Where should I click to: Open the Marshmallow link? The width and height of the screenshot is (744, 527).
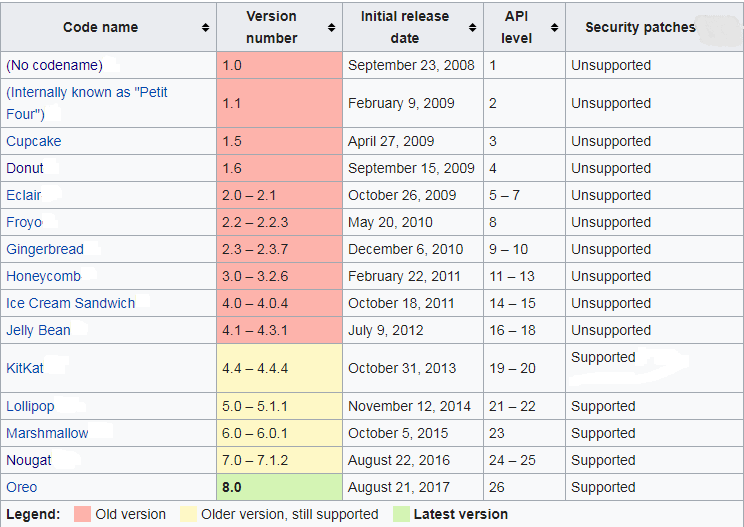coord(47,433)
